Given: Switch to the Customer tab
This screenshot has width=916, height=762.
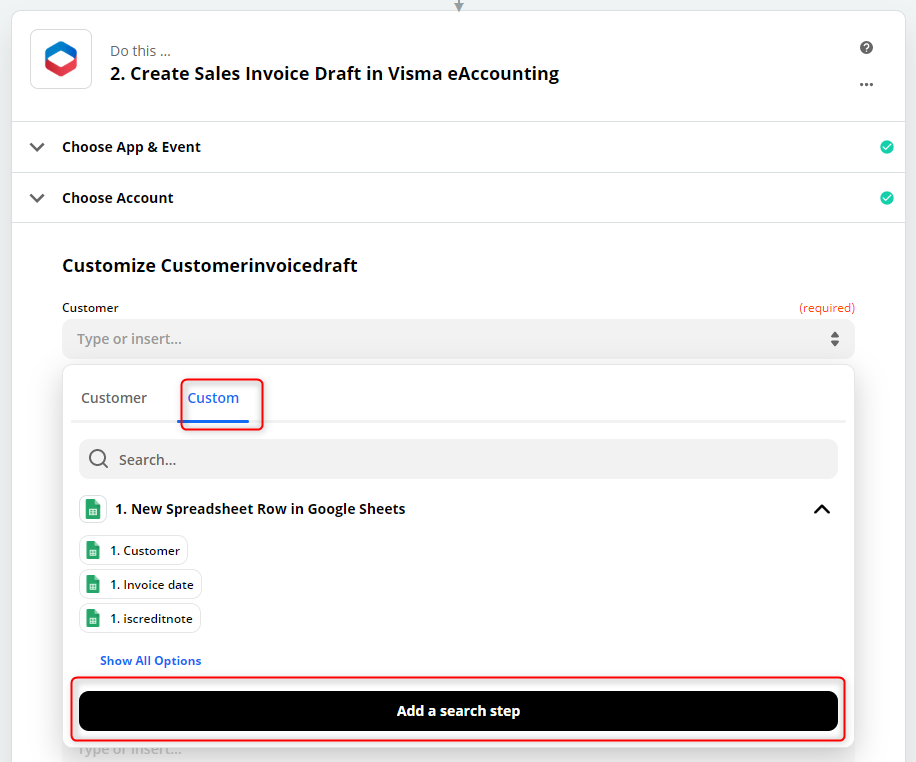Looking at the screenshot, I should coord(114,398).
